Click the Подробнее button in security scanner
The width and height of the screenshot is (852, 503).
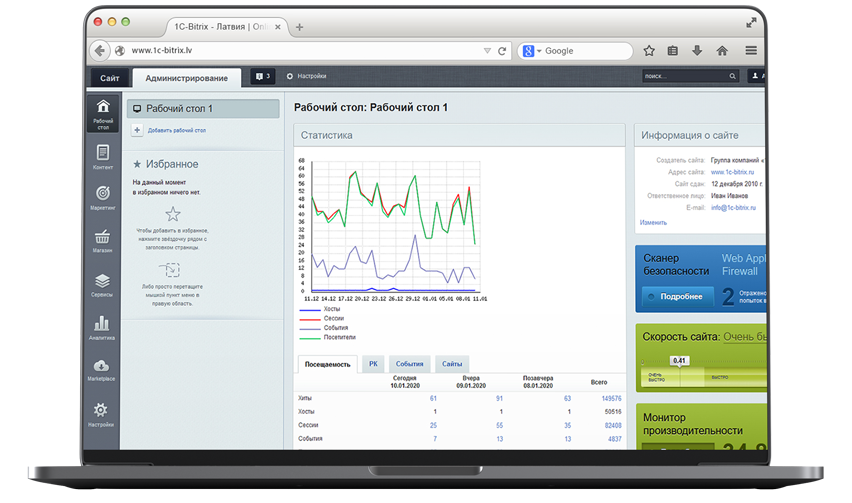pyautogui.click(x=679, y=296)
